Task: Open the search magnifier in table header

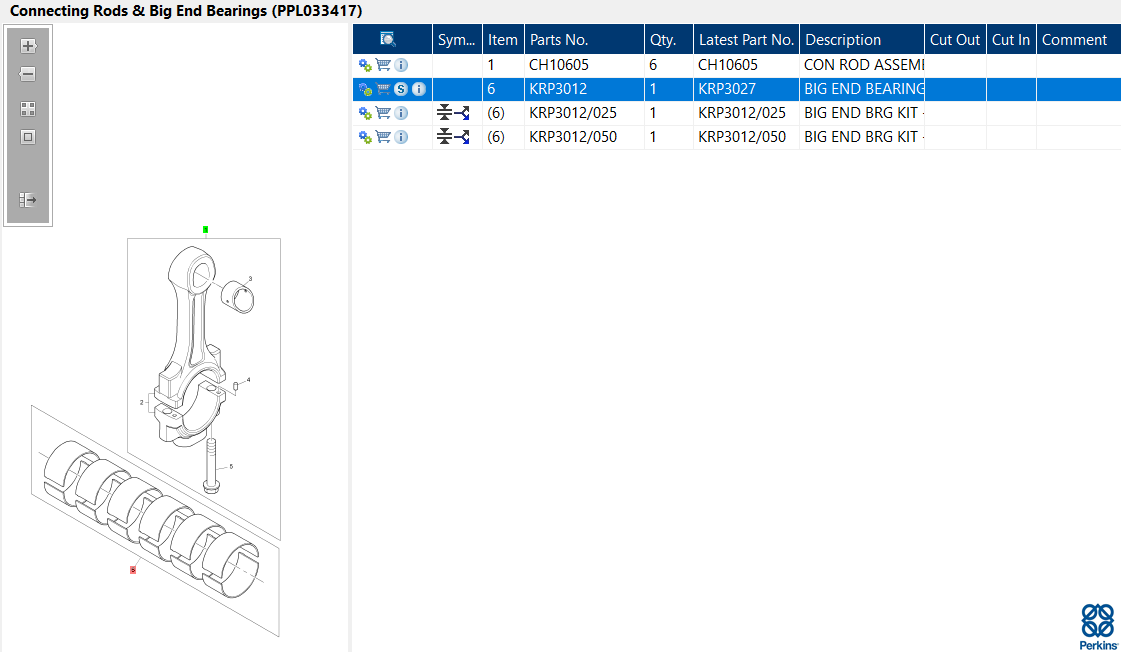Action: pos(387,39)
